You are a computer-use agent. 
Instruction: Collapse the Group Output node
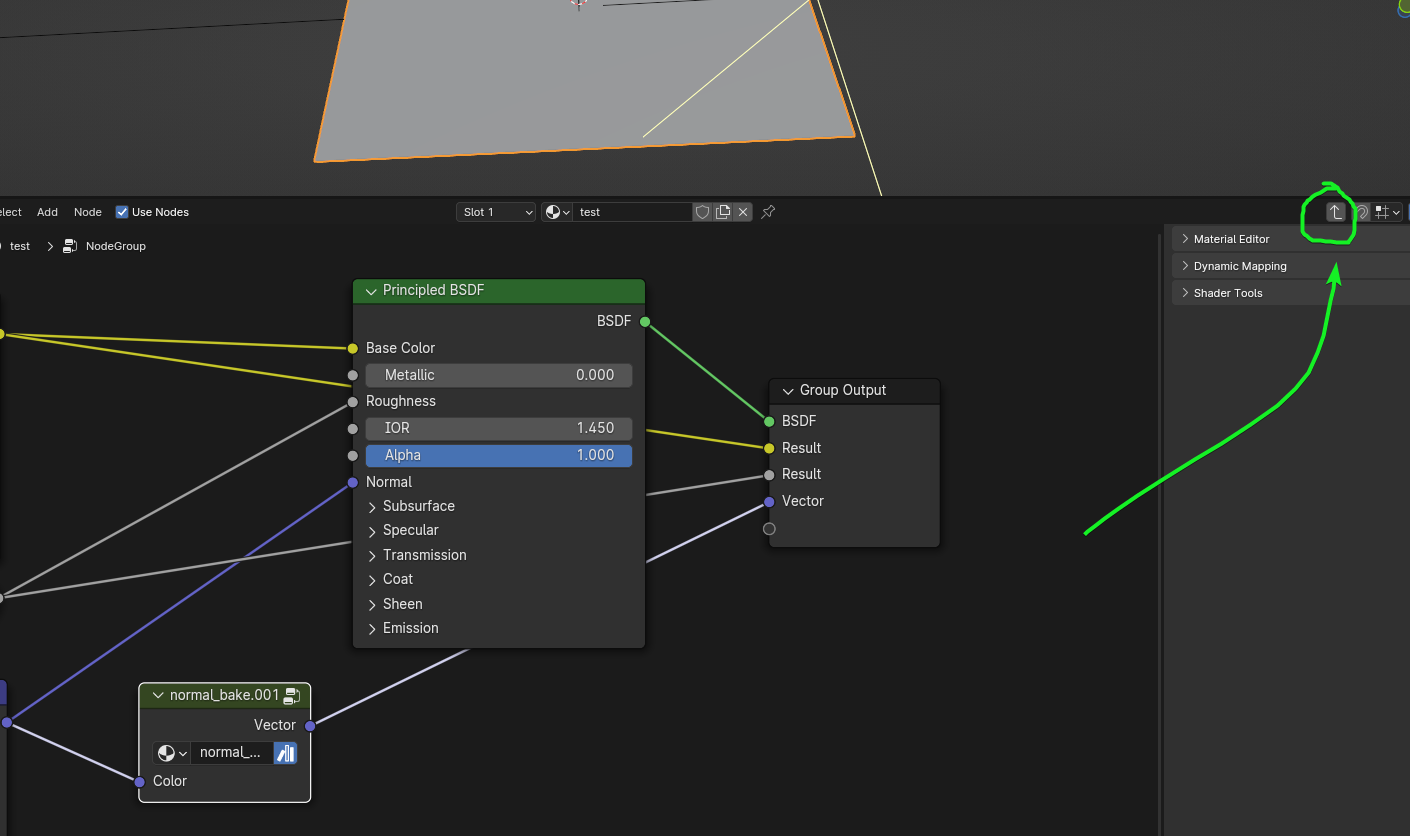(788, 391)
